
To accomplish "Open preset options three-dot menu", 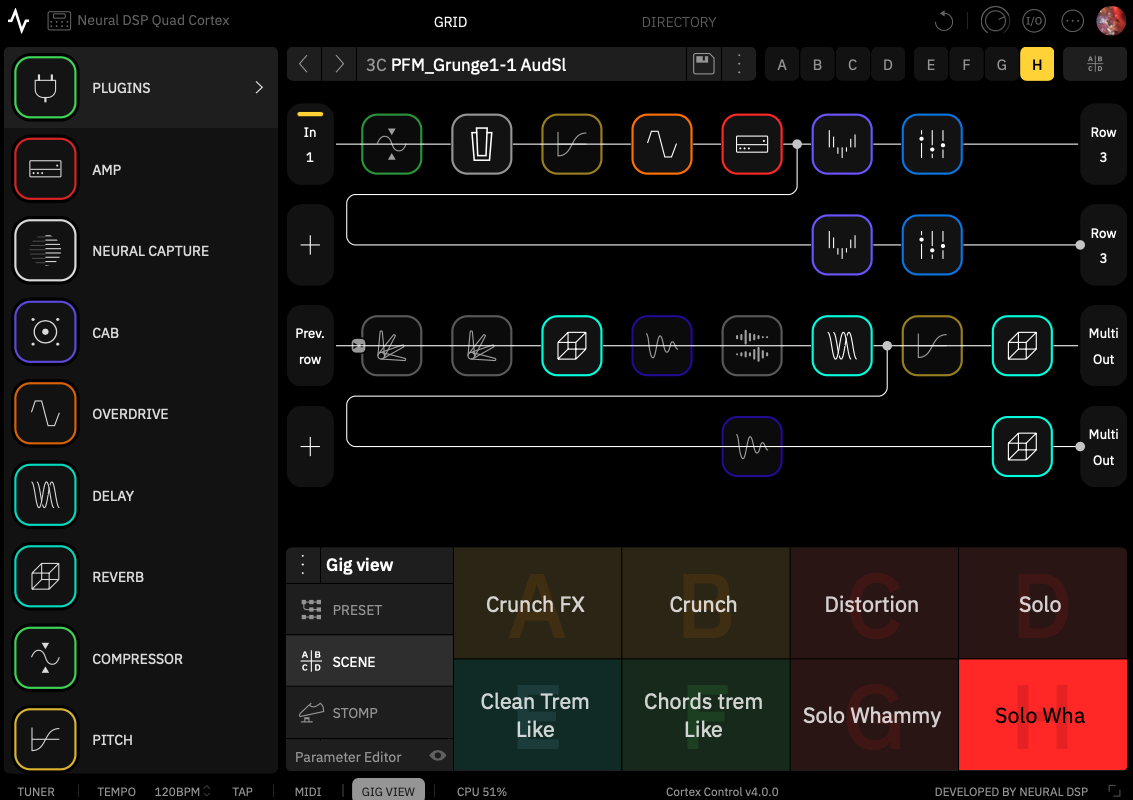I will click(738, 64).
